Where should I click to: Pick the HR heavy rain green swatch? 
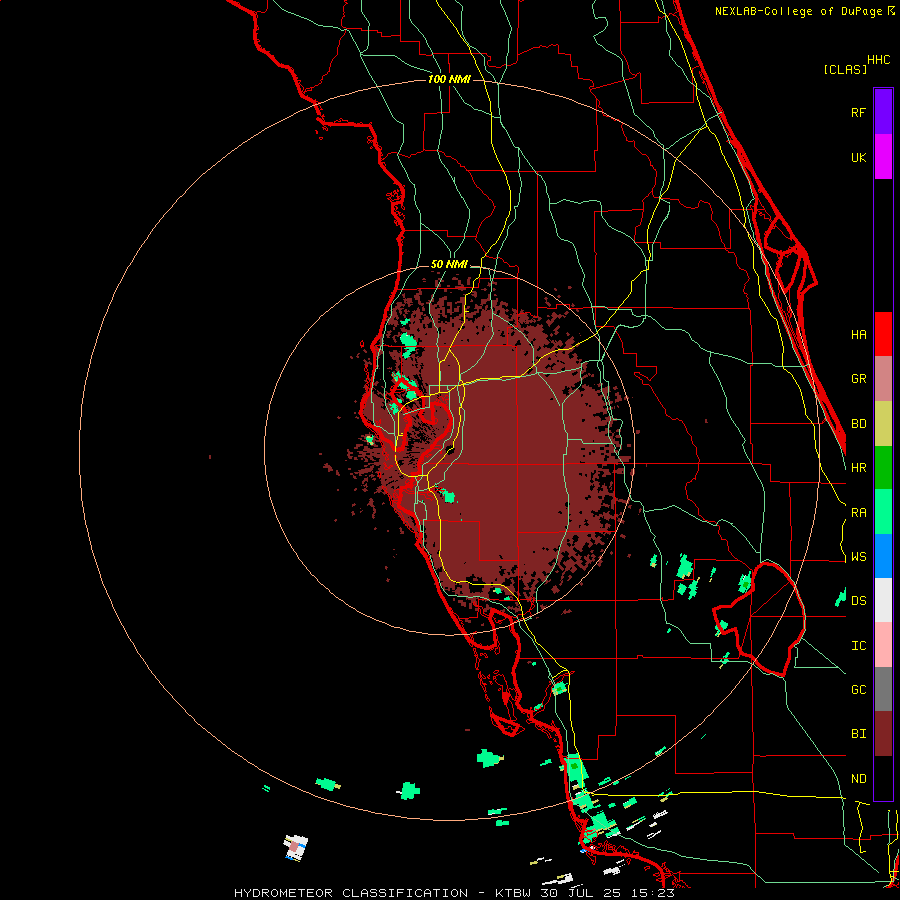coord(883,468)
